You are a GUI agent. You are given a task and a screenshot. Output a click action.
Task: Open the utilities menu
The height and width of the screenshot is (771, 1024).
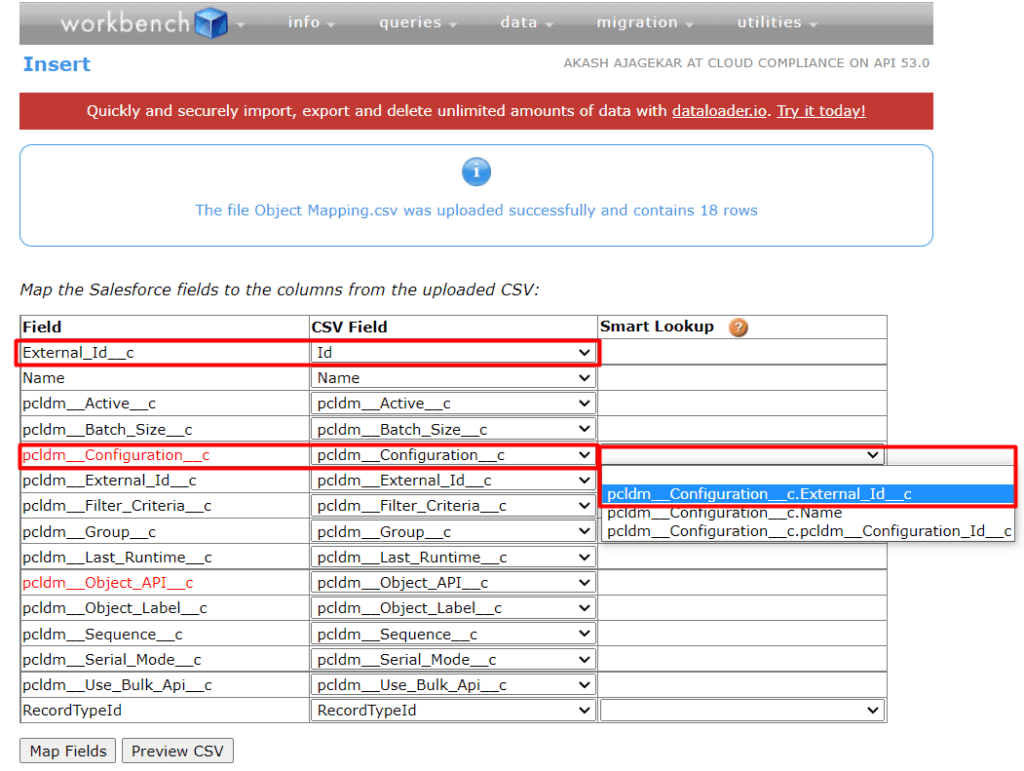[776, 22]
